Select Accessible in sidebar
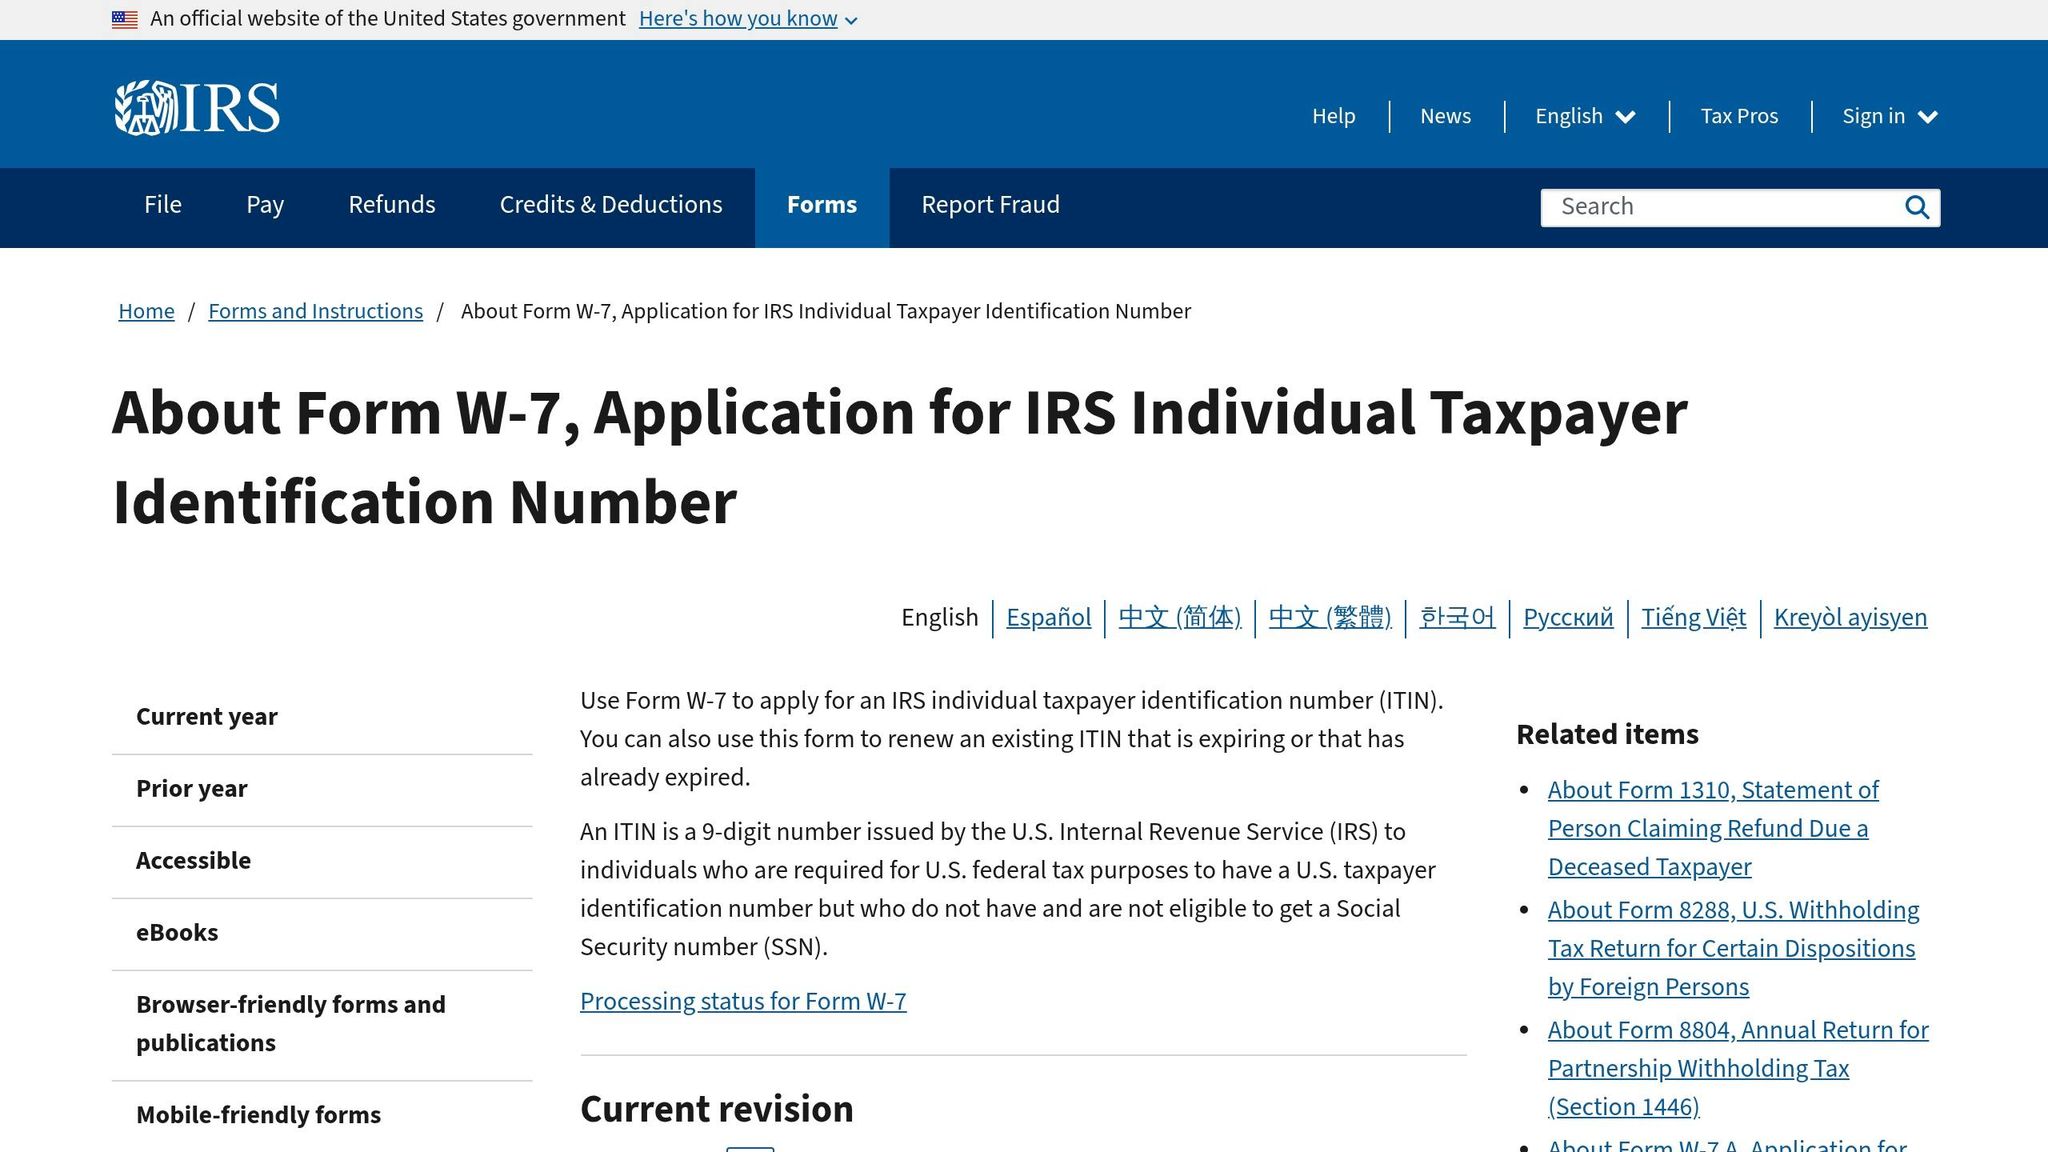Screen dimensions: 2048x1152 322,862
